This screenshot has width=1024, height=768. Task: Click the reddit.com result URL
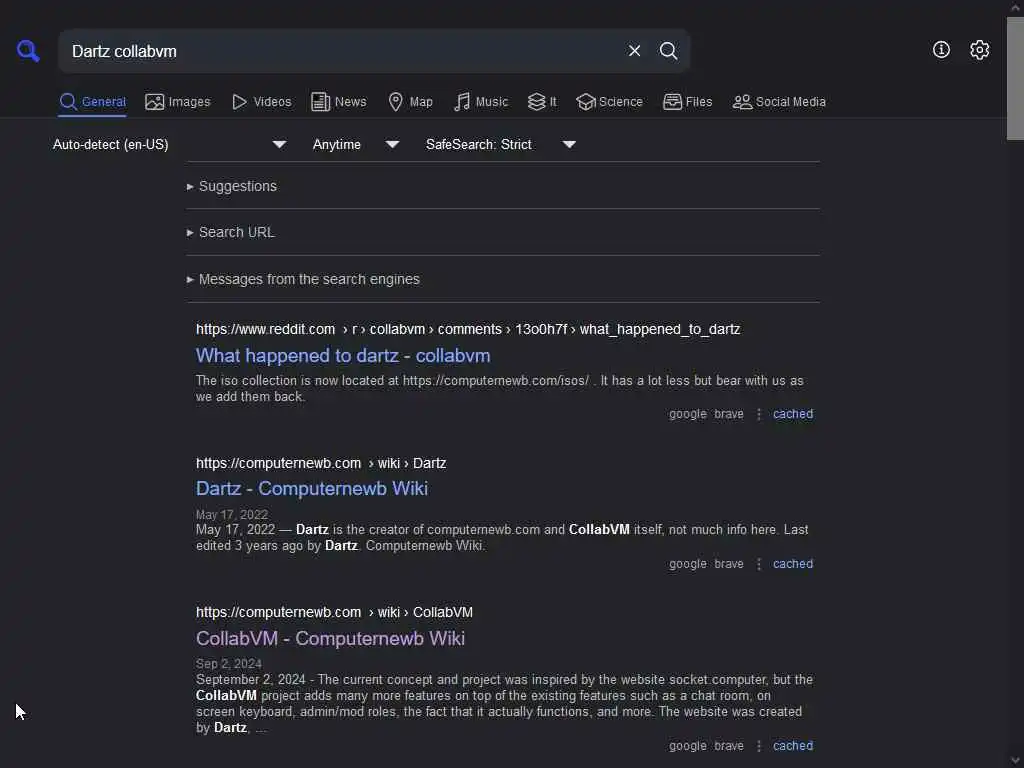pos(468,329)
